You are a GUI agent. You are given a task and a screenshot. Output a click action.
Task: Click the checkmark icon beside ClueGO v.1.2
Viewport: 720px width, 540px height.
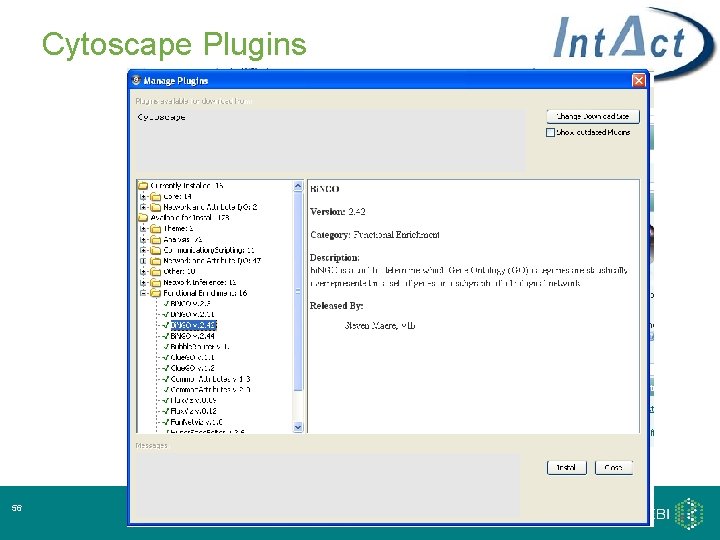coord(166,368)
